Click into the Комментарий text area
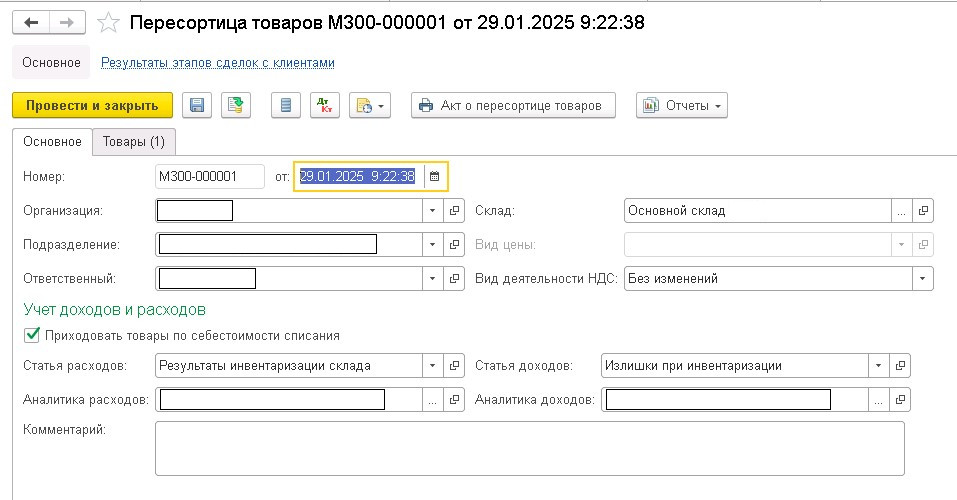Screen dimensions: 957x500 click(x=530, y=449)
